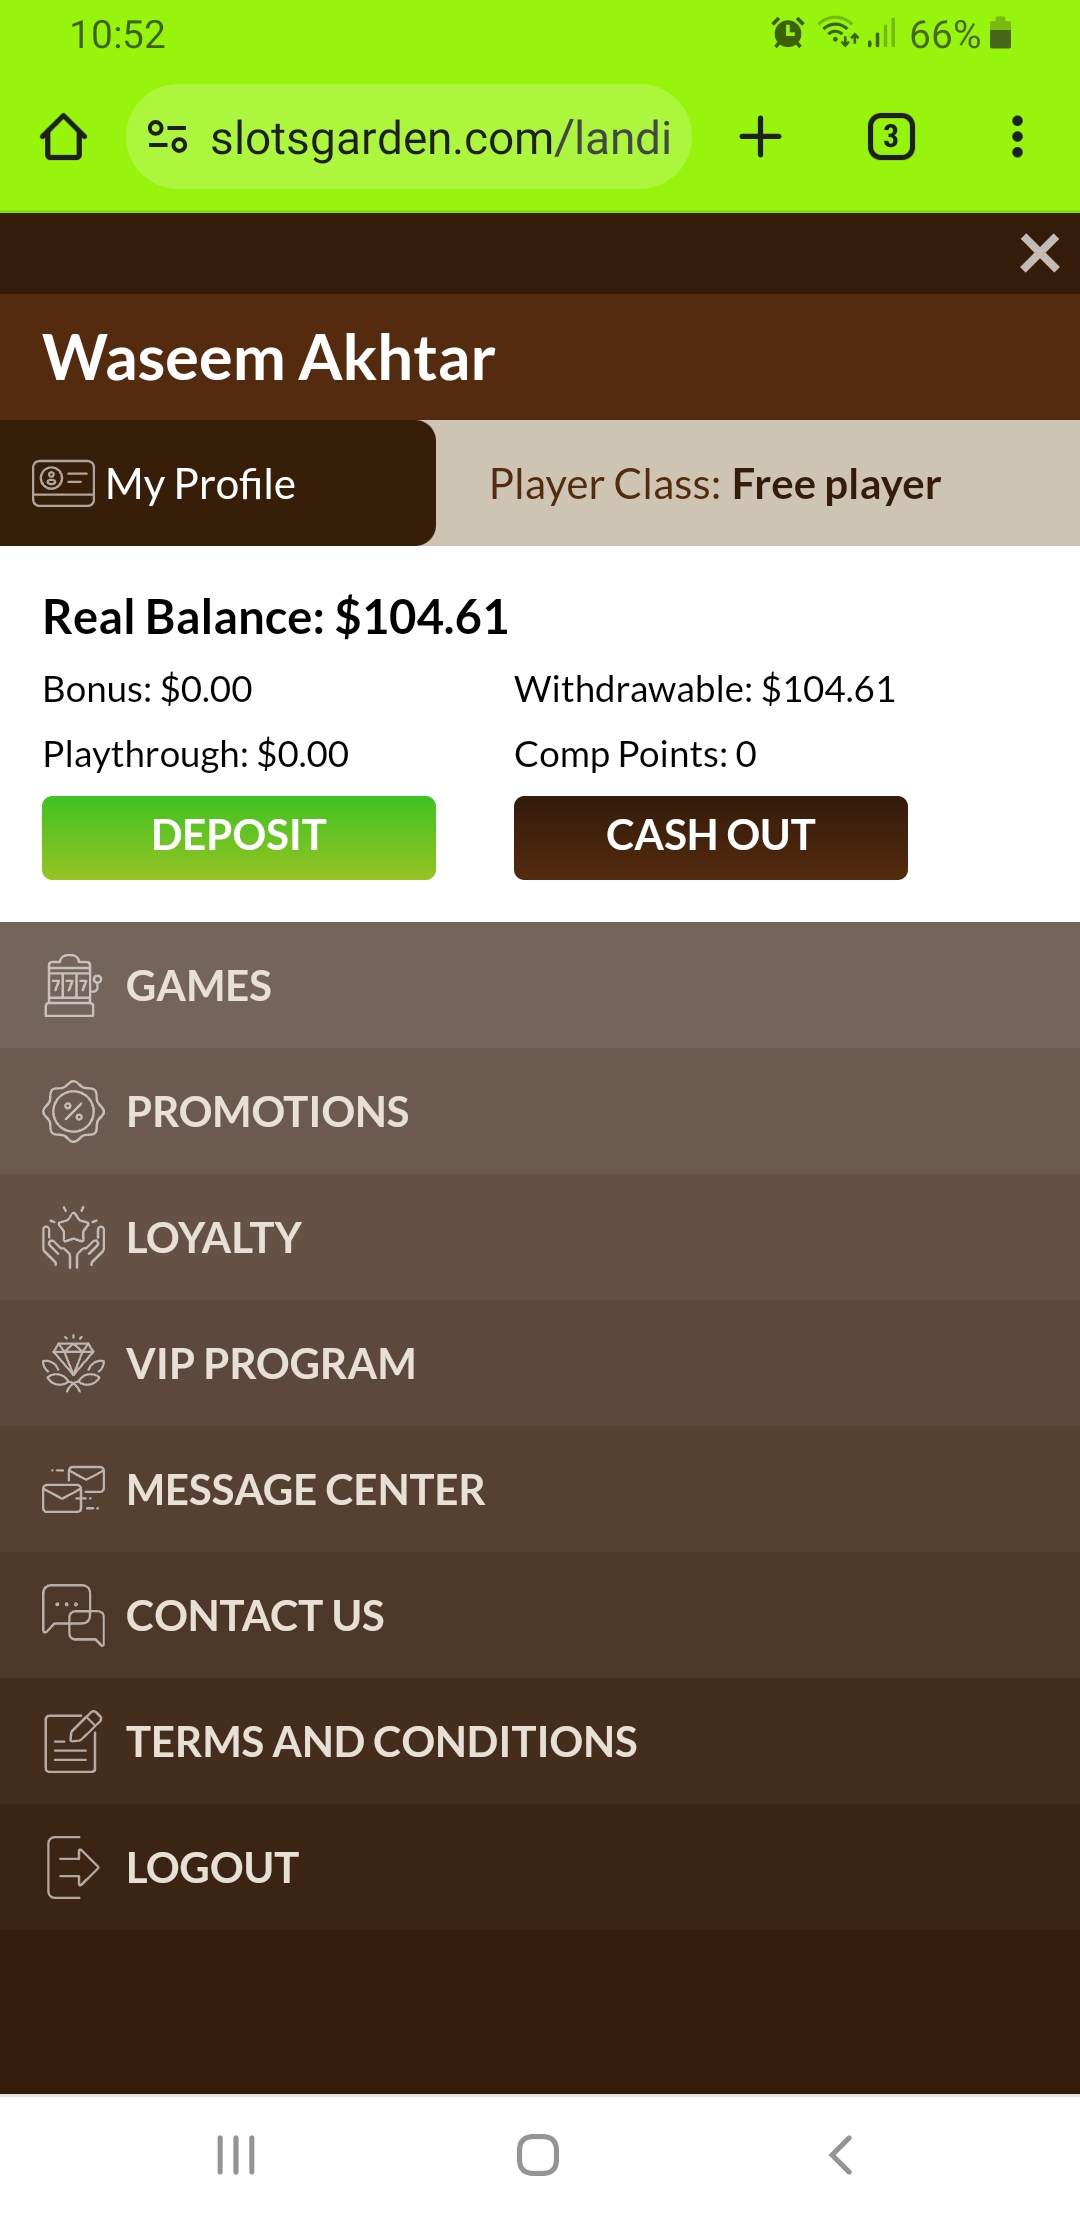Tap the VIP Program diamond icon
The image size is (1080, 2220).
(73, 1364)
